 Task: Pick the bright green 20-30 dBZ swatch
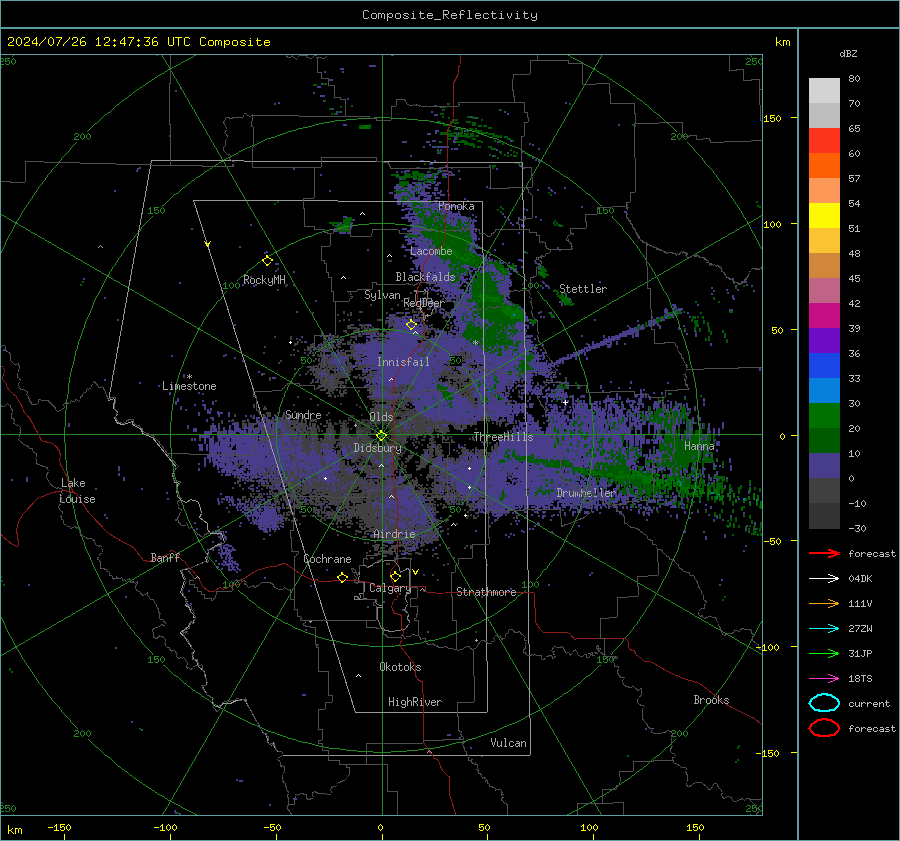[824, 415]
